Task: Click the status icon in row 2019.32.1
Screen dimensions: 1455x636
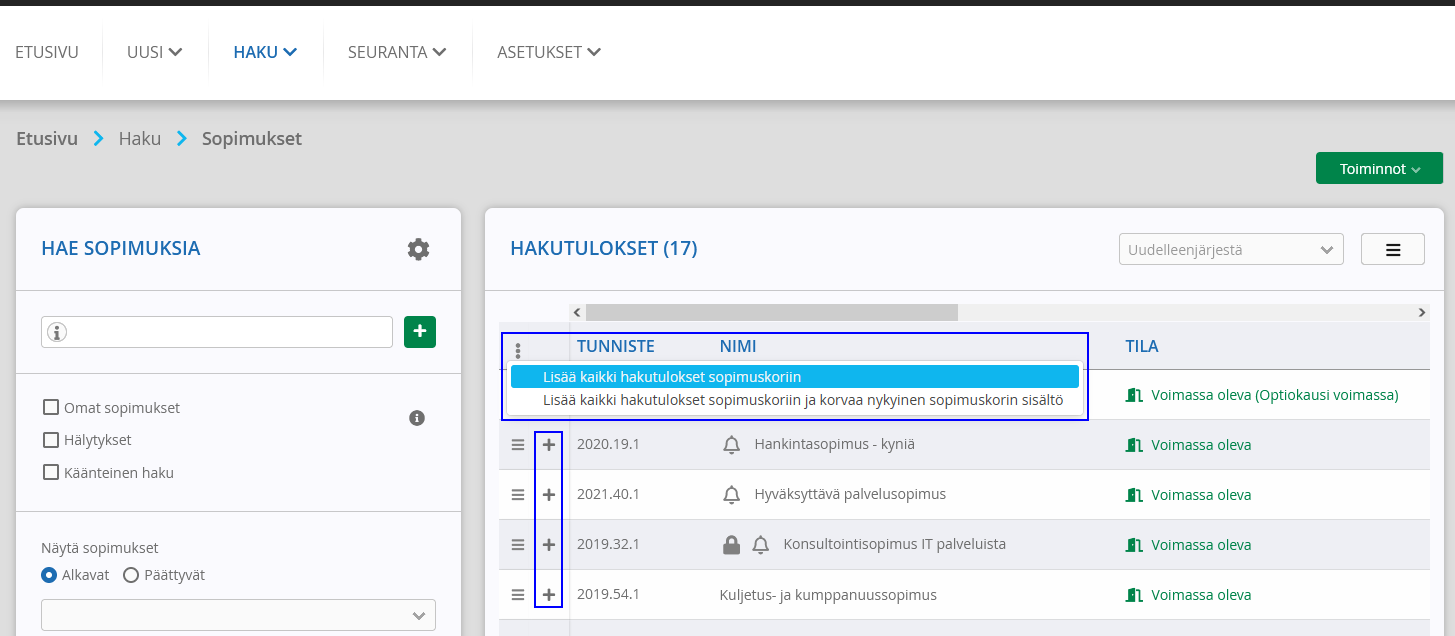Action: 1134,545
